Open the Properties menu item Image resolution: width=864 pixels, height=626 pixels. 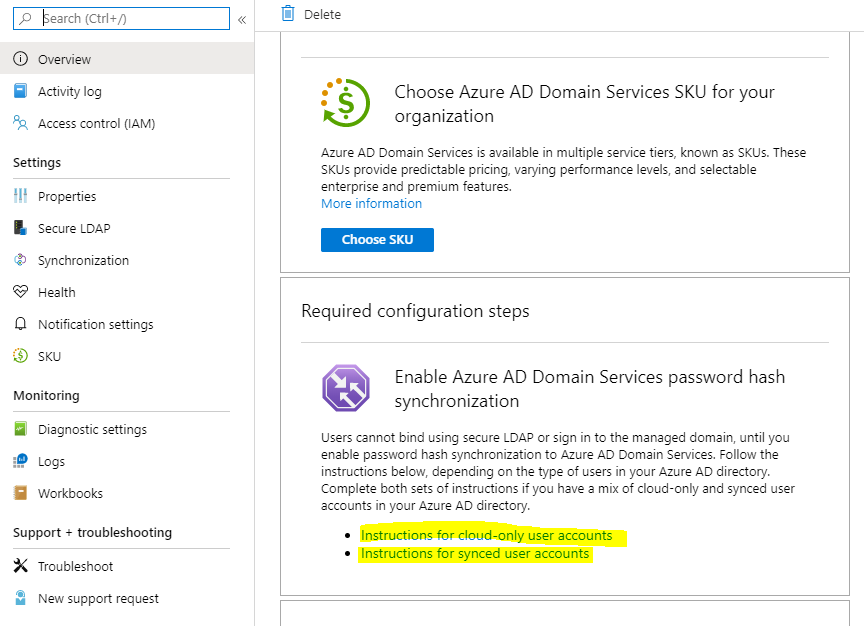coord(67,196)
